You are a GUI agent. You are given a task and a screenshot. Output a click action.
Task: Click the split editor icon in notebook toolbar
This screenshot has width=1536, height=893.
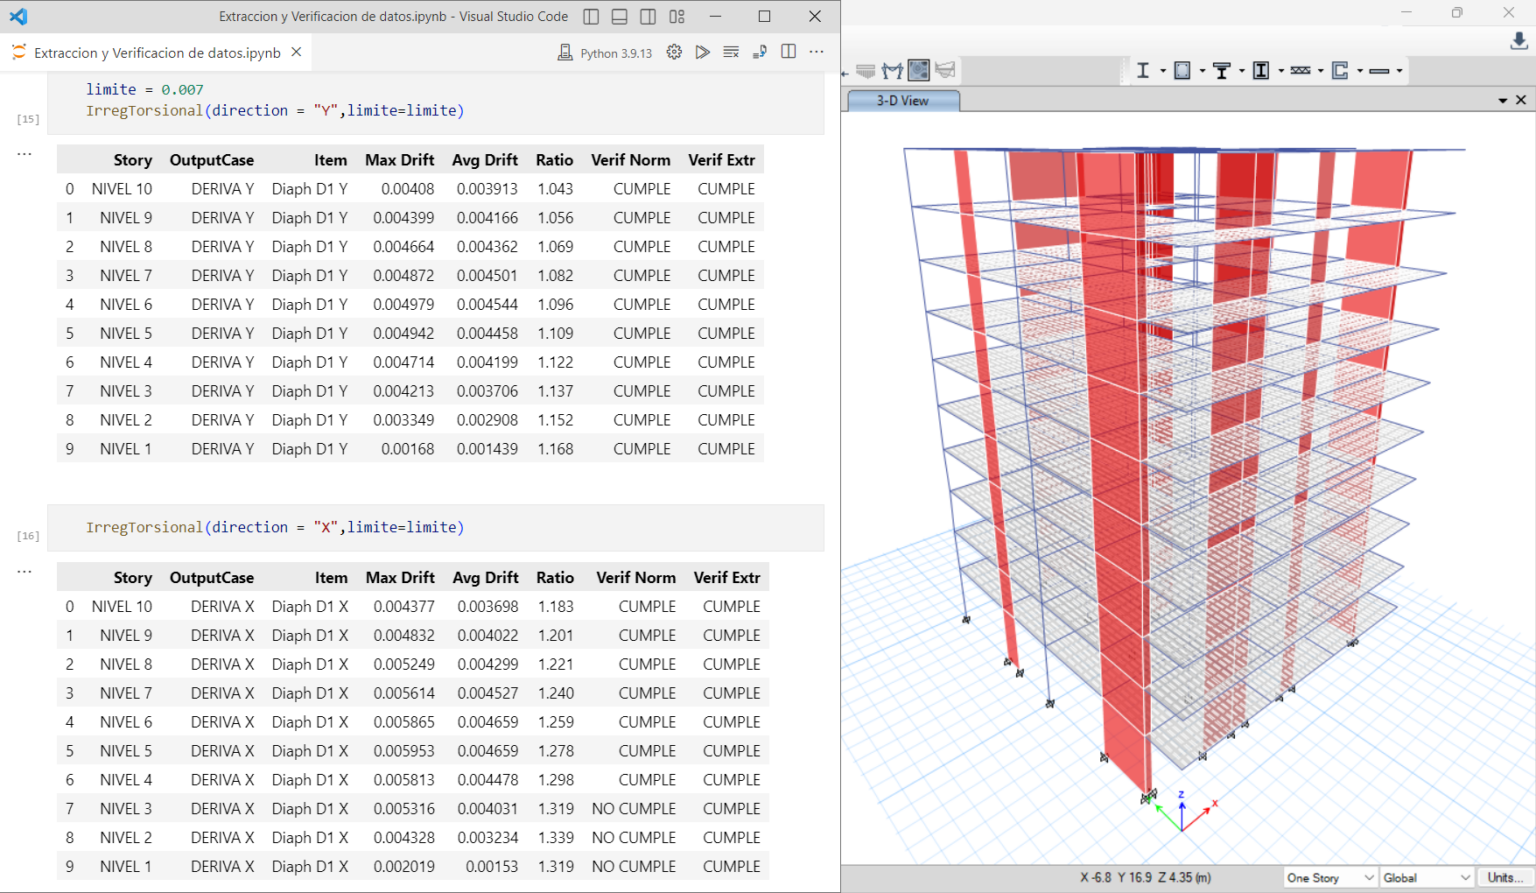coord(788,52)
